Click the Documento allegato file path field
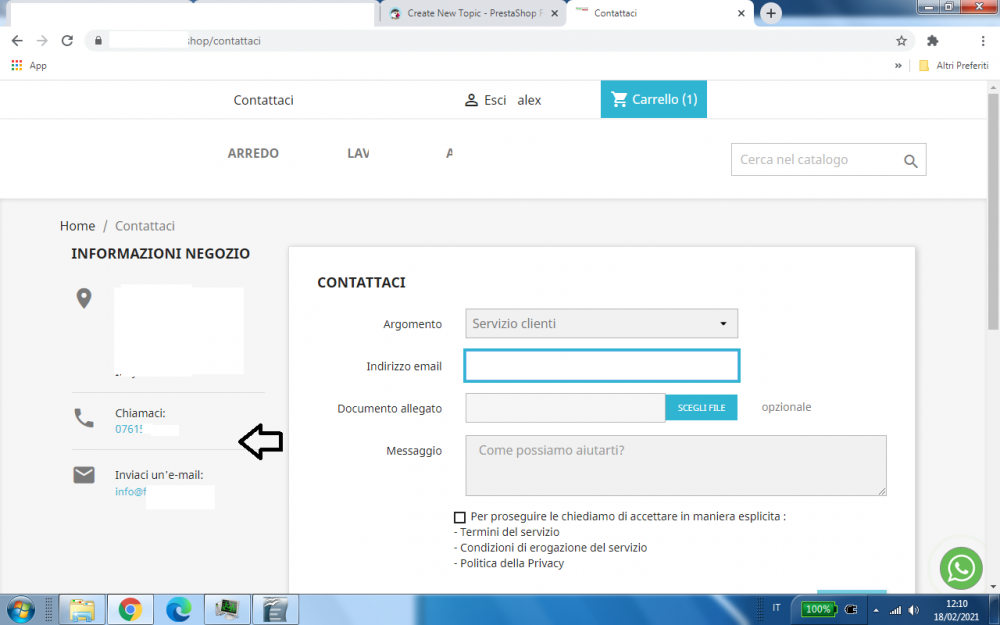 (x=565, y=408)
